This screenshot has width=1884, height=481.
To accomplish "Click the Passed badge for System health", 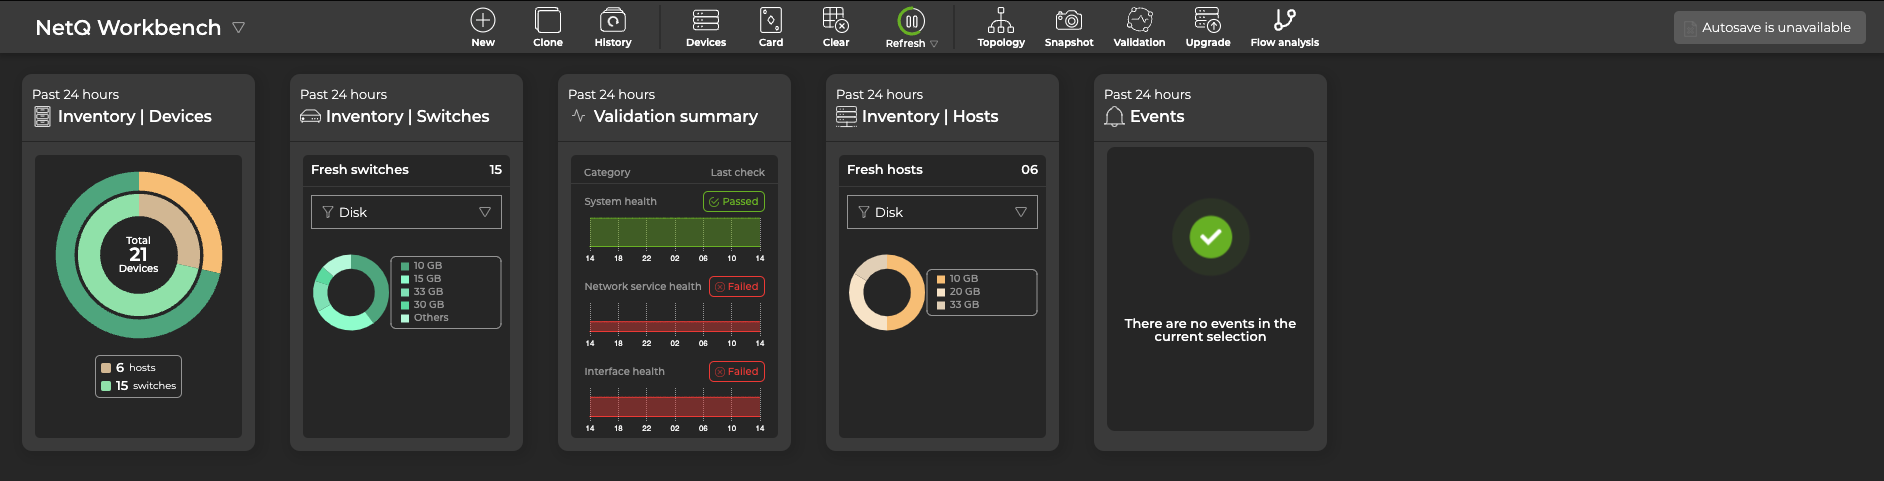I will coord(734,202).
